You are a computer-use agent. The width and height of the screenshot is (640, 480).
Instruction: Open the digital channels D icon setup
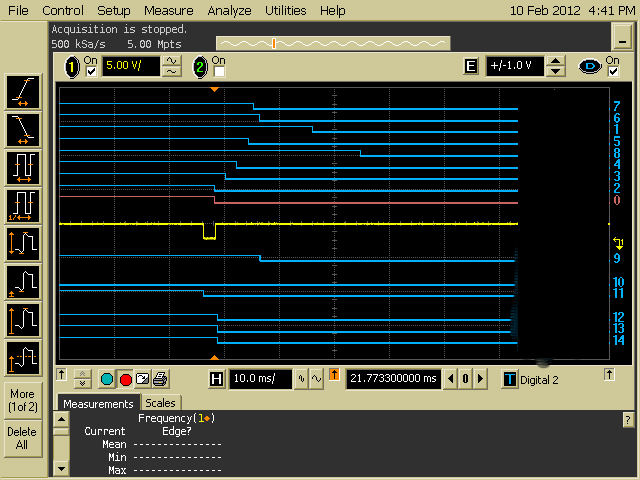[590, 66]
